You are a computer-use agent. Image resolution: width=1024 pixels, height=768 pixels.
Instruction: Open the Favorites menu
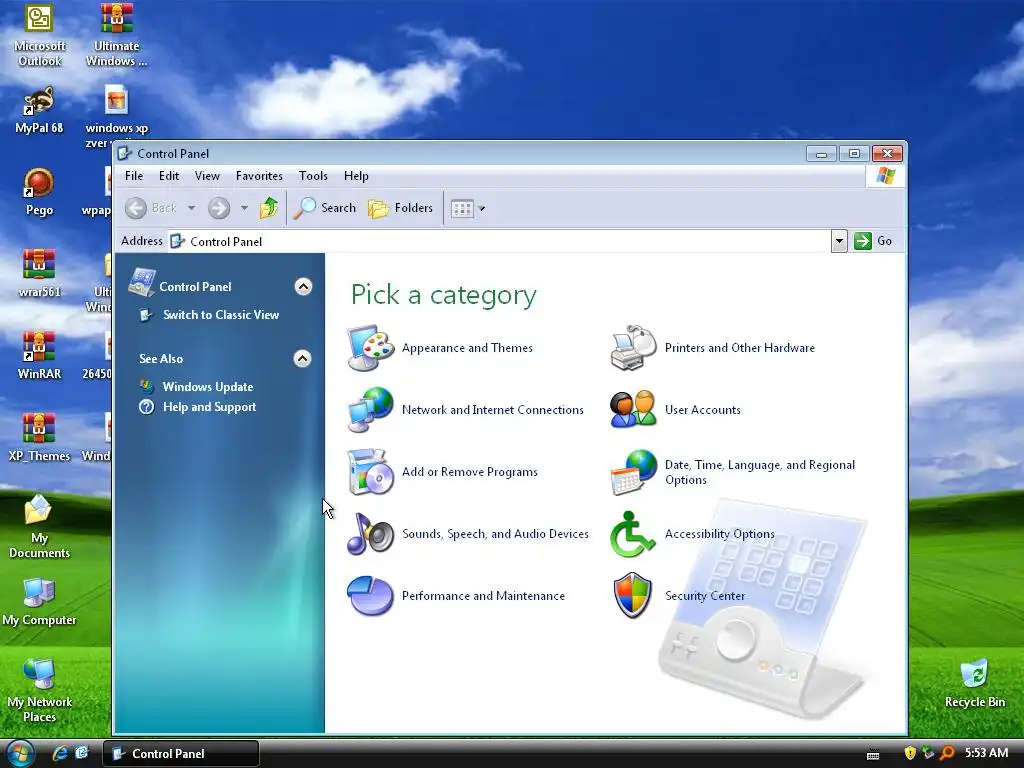coord(259,176)
